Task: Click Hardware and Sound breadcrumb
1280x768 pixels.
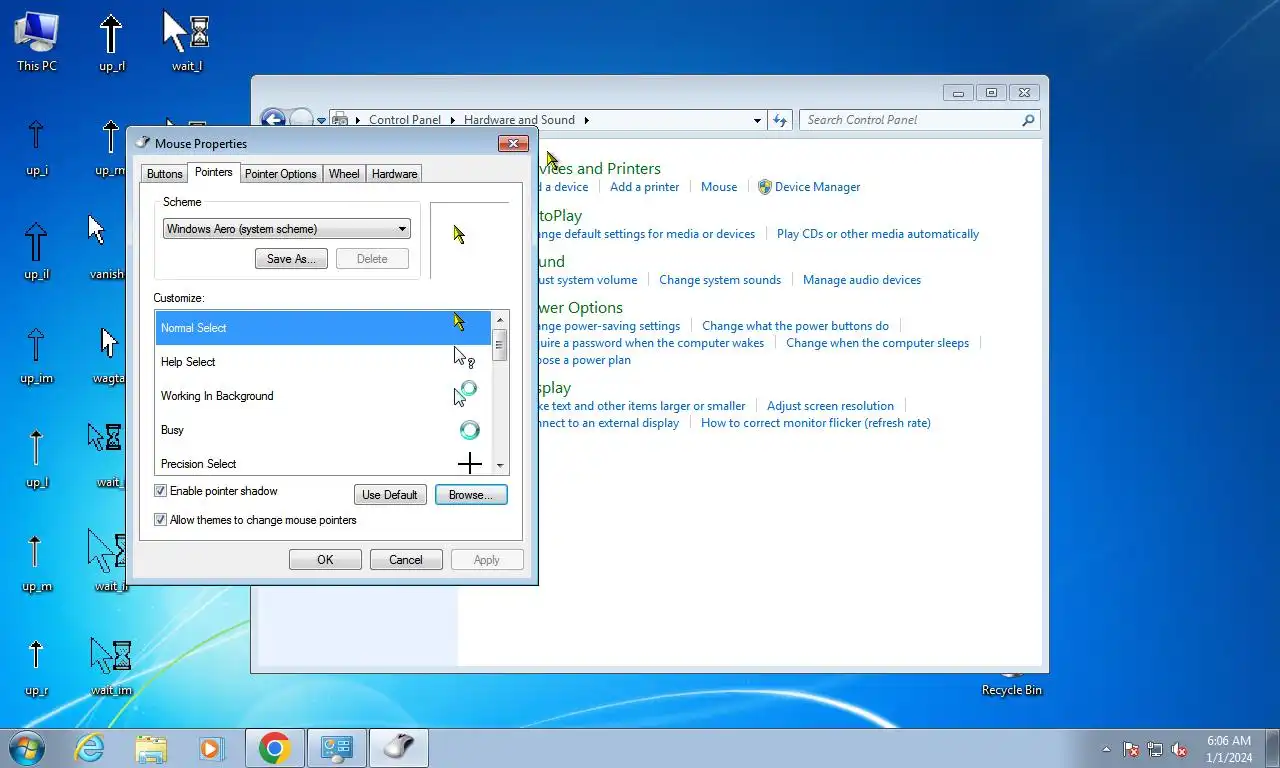Action: click(519, 120)
